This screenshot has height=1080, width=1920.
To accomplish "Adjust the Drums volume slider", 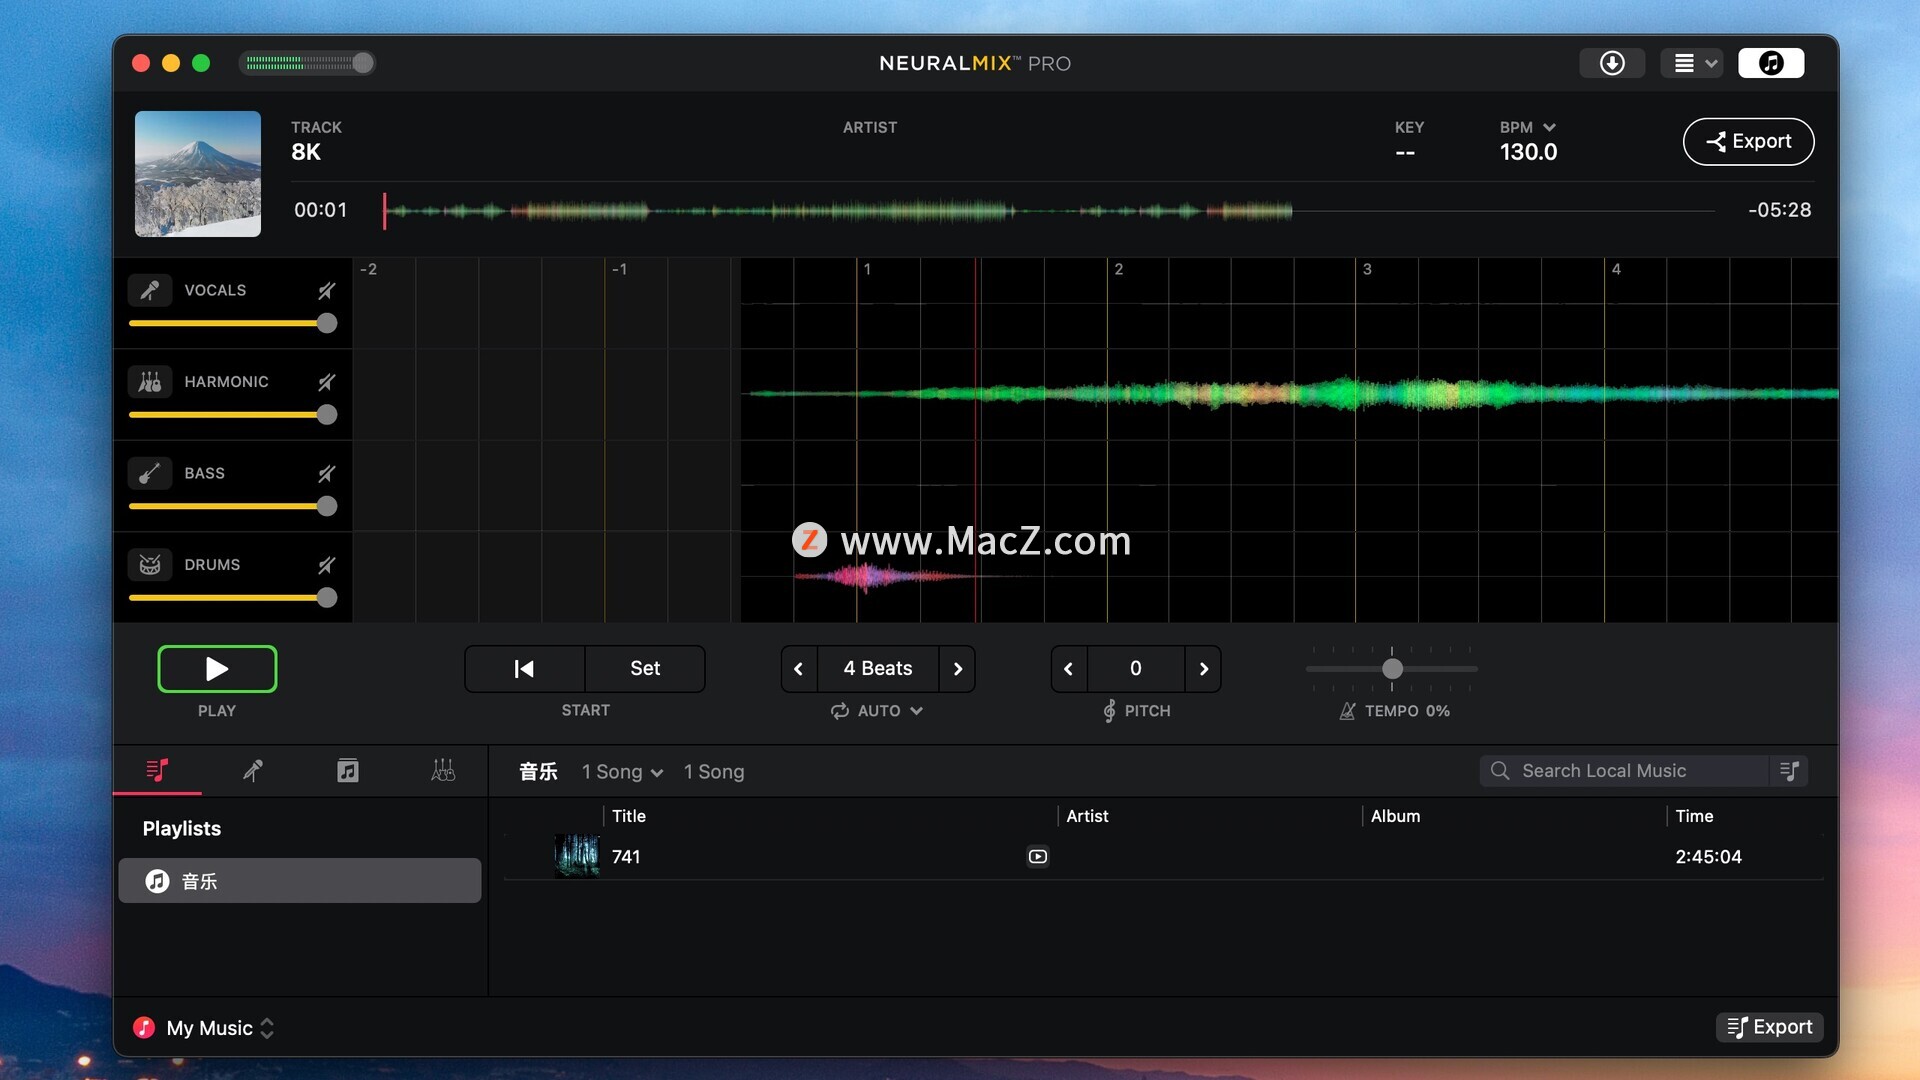I will click(232, 598).
